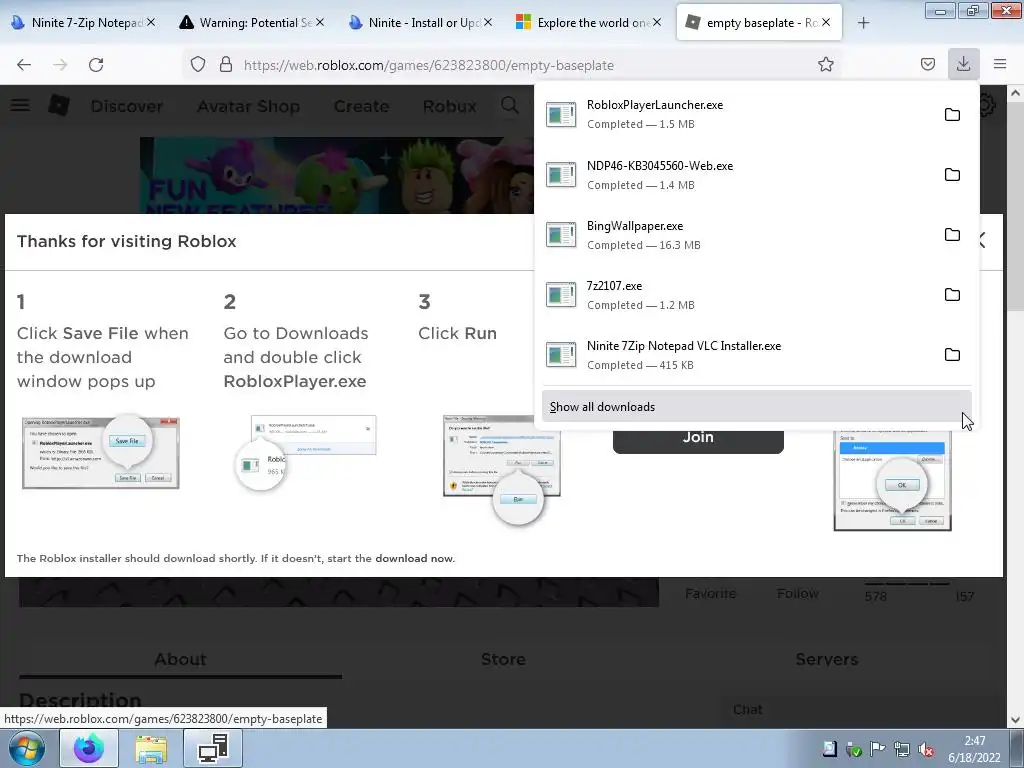The height and width of the screenshot is (768, 1024).
Task: Open the Create menu item
Action: tap(361, 106)
